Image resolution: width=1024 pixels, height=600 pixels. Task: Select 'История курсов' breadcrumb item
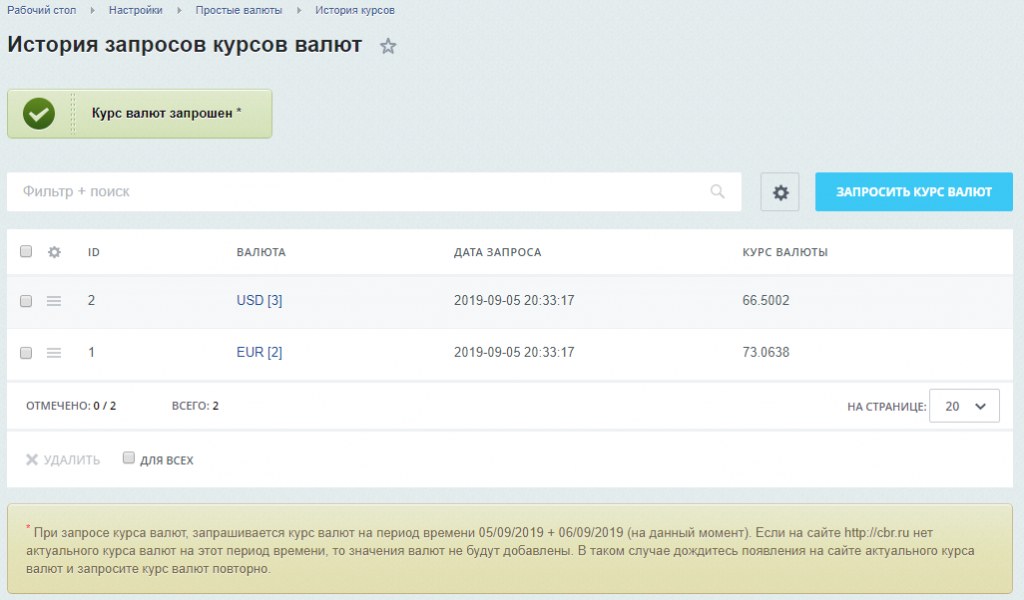(x=355, y=10)
